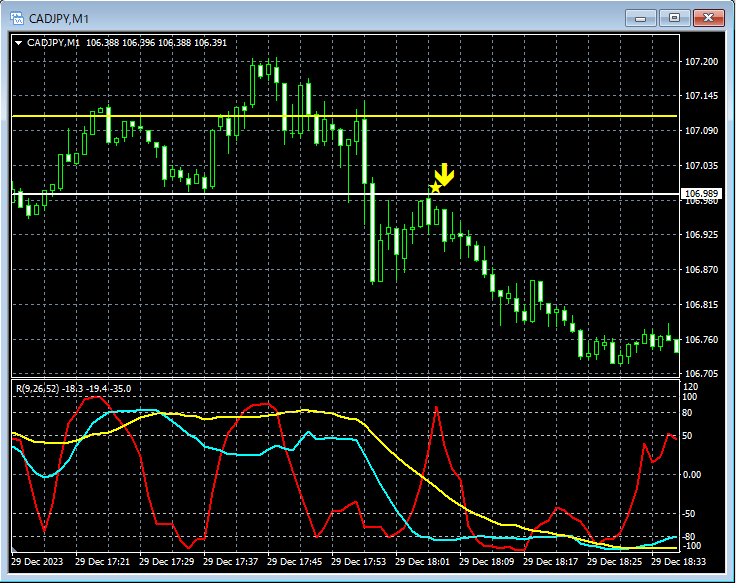Select the yellow horizontal line
Viewport: 737px width, 583px height.
click(345, 116)
